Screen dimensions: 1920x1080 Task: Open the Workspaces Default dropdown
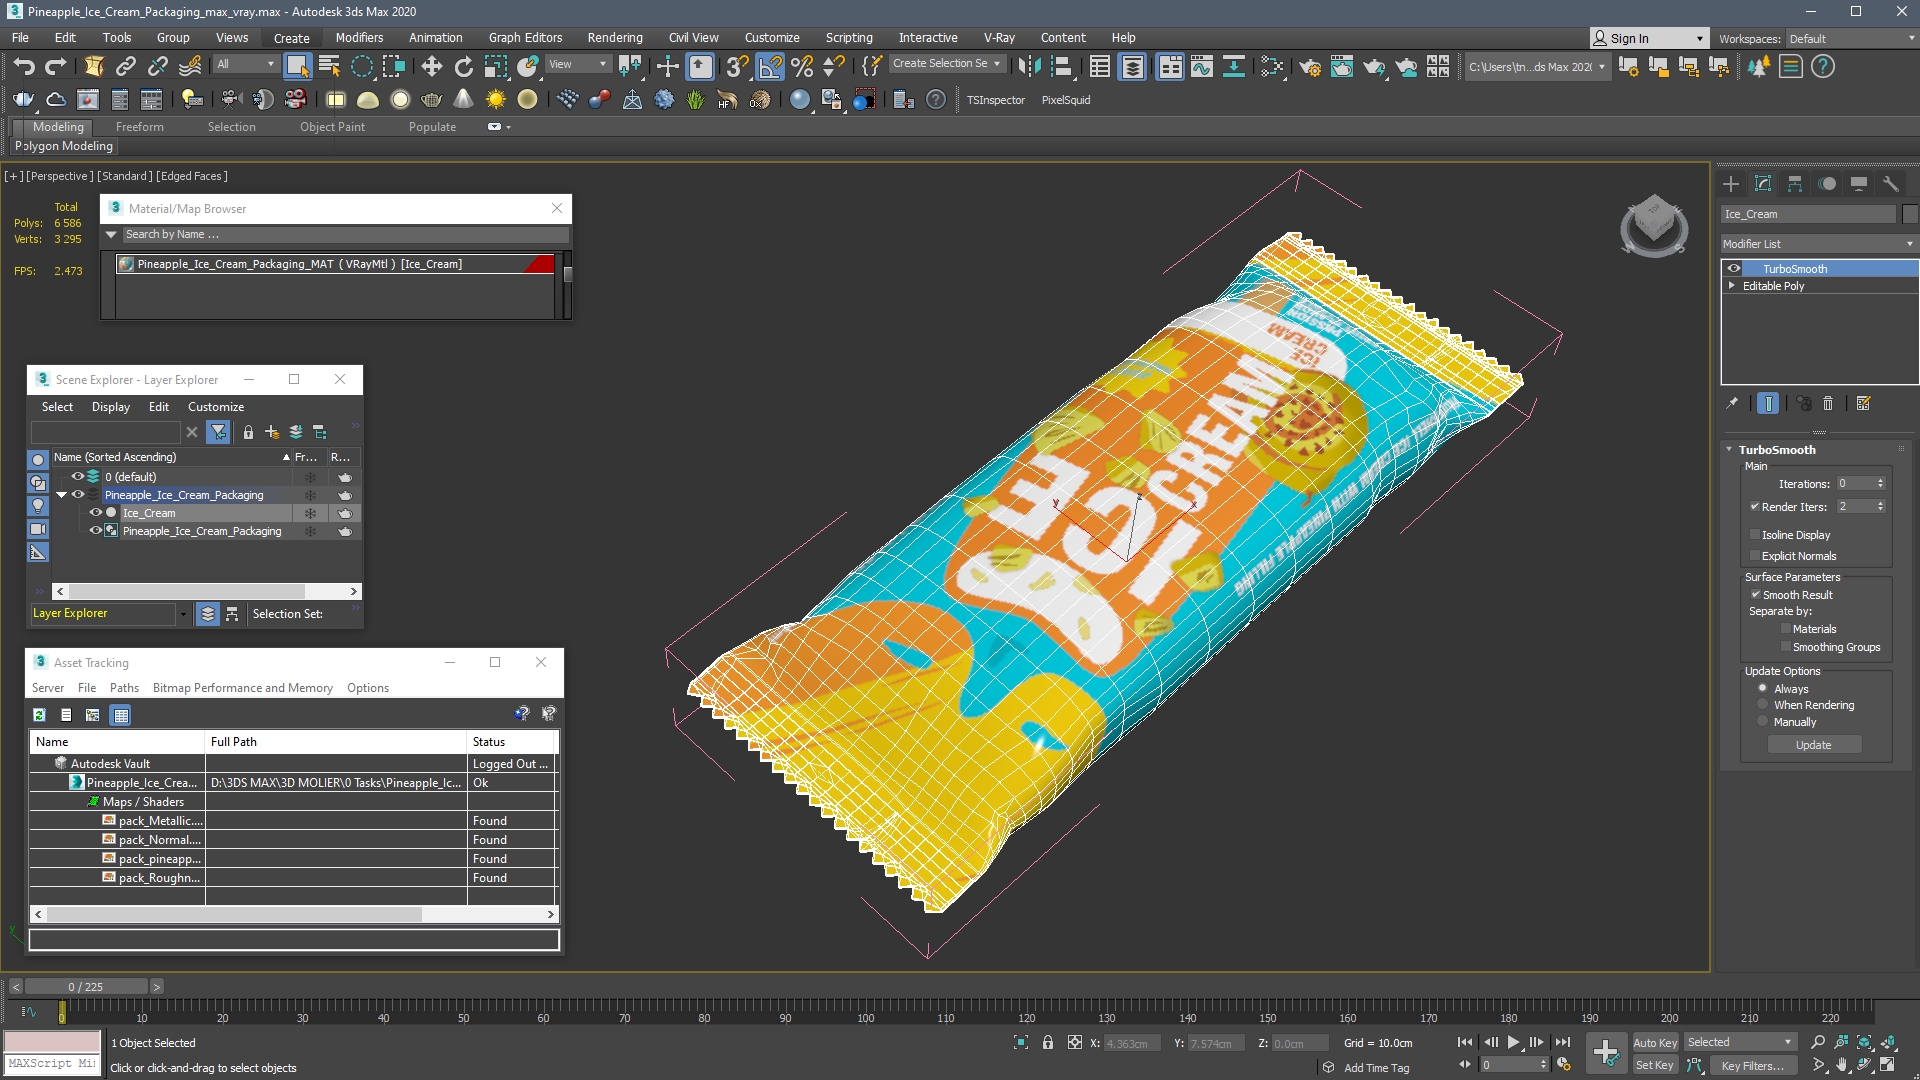tap(1851, 39)
